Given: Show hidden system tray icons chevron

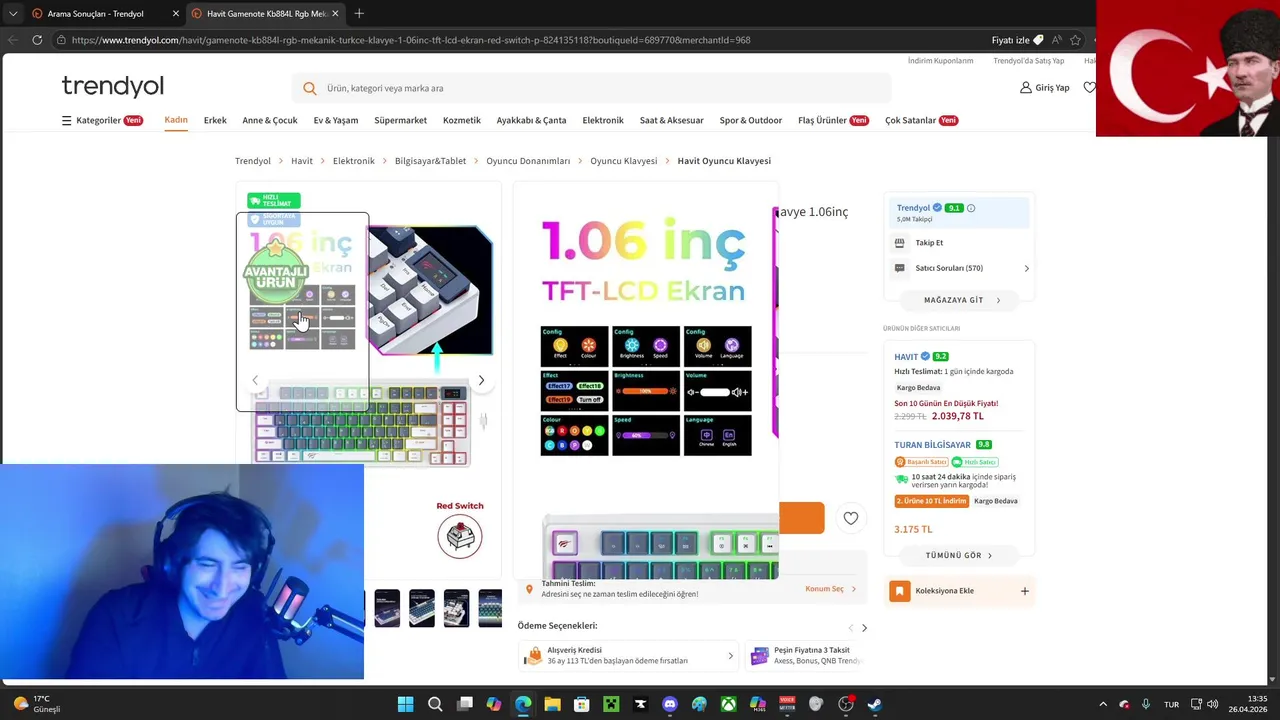Looking at the screenshot, I should (1103, 704).
